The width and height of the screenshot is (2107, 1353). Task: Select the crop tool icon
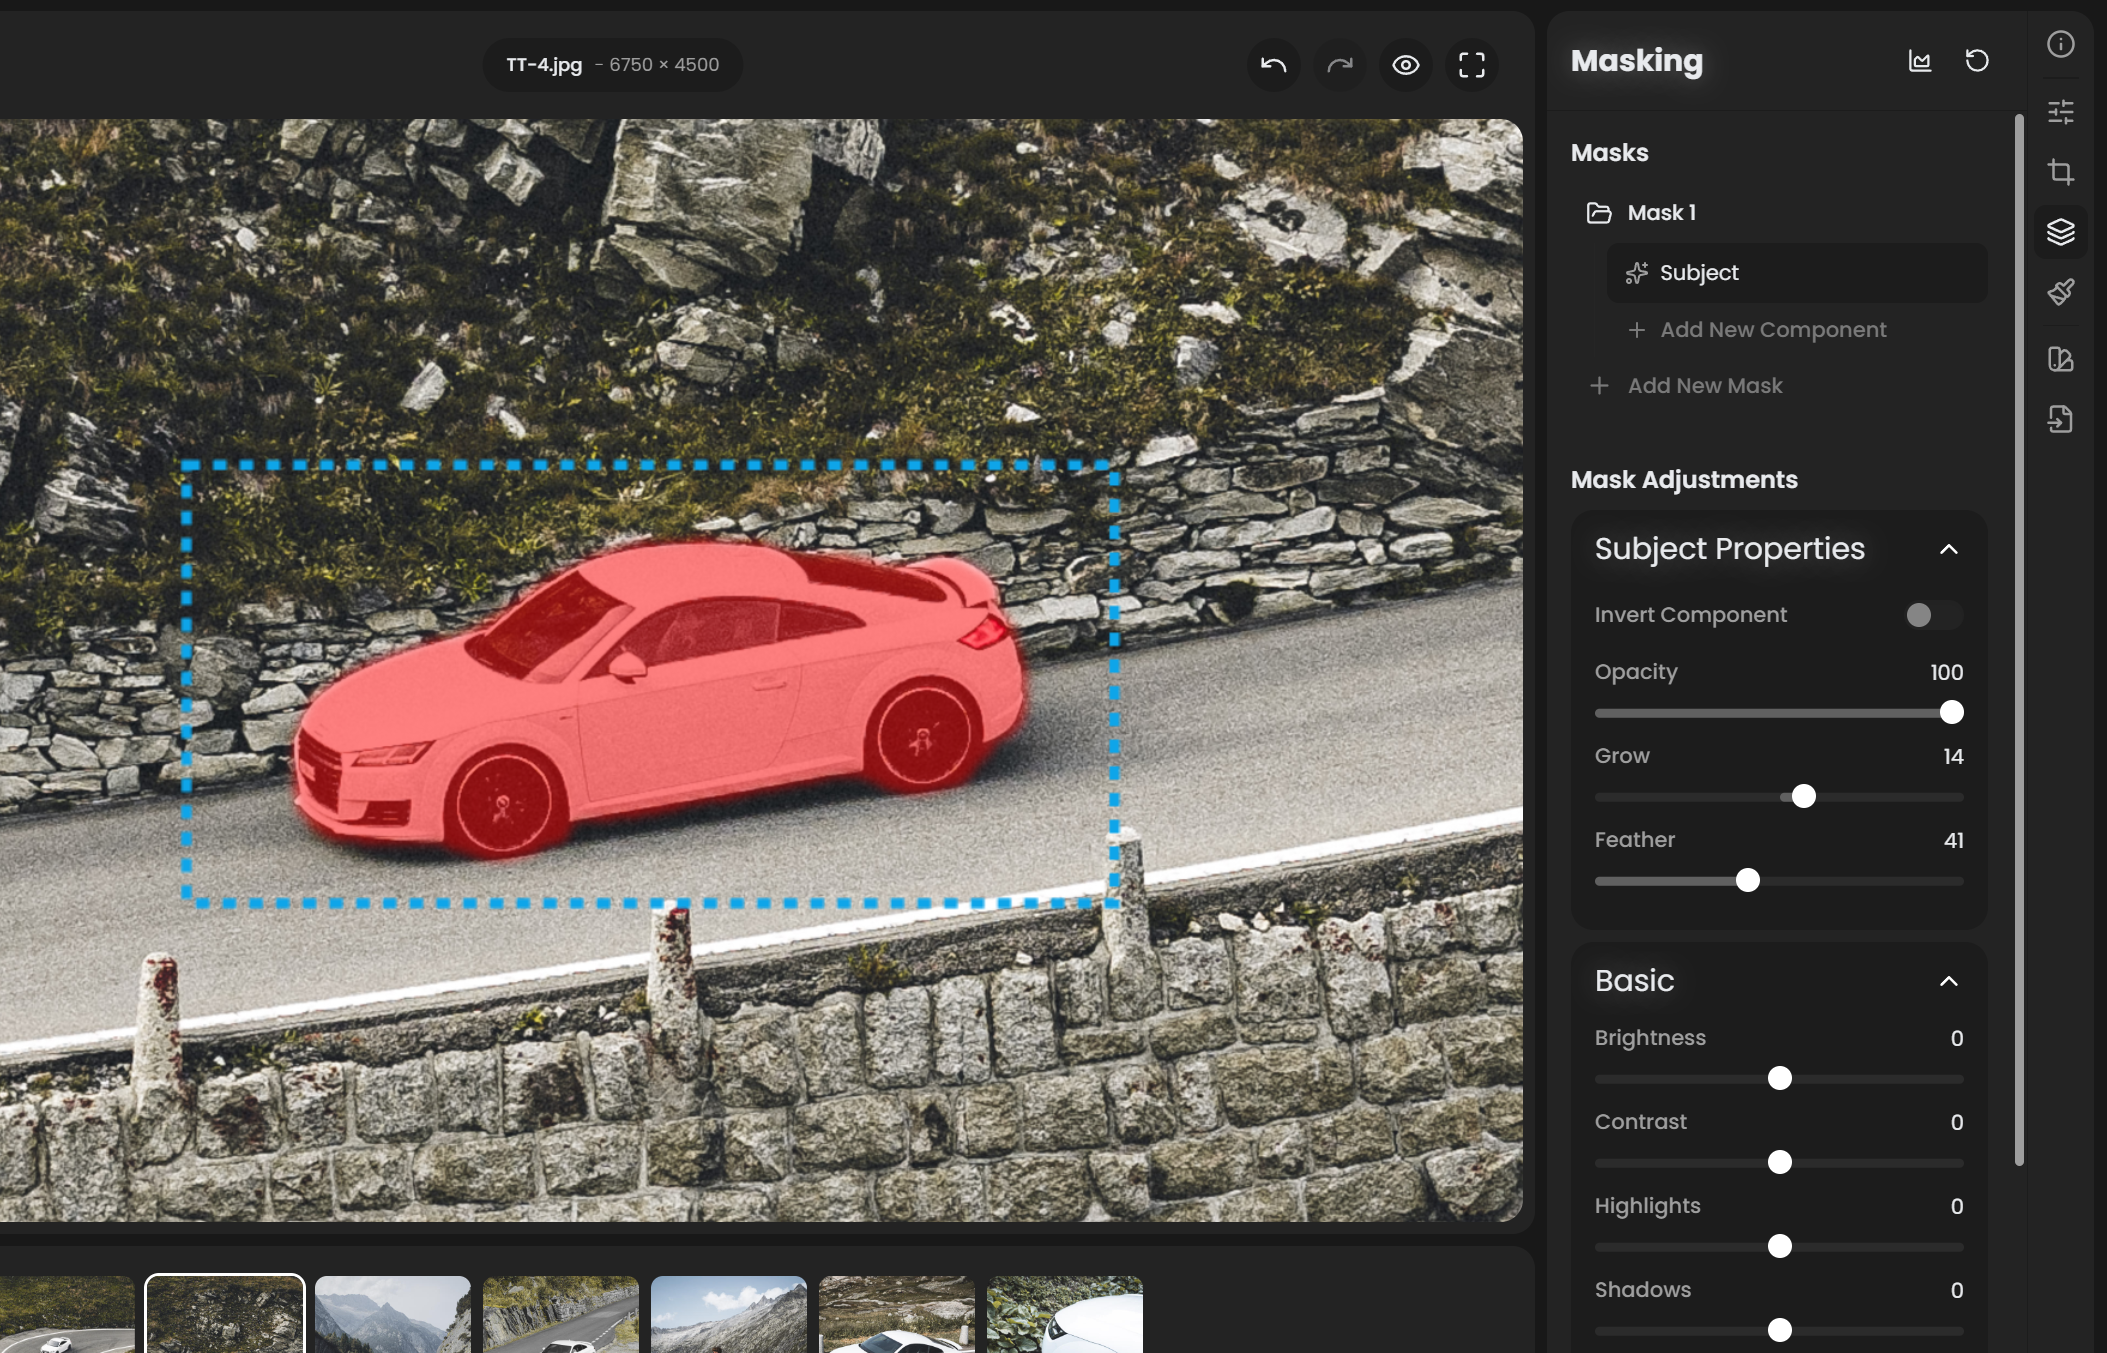(2060, 172)
